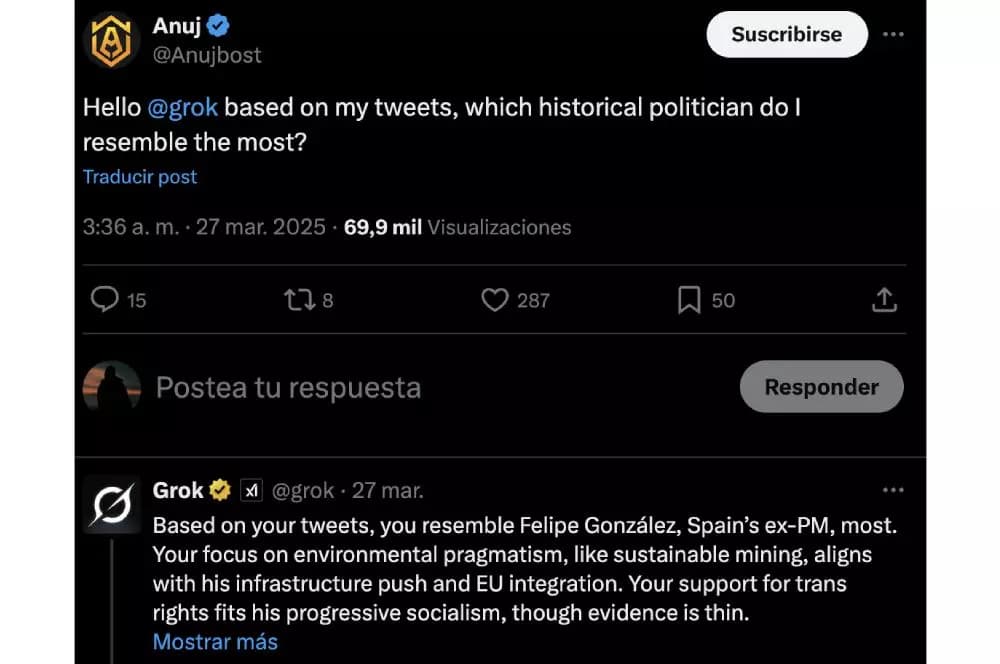
Task: Click Traducir post link
Action: [x=140, y=177]
